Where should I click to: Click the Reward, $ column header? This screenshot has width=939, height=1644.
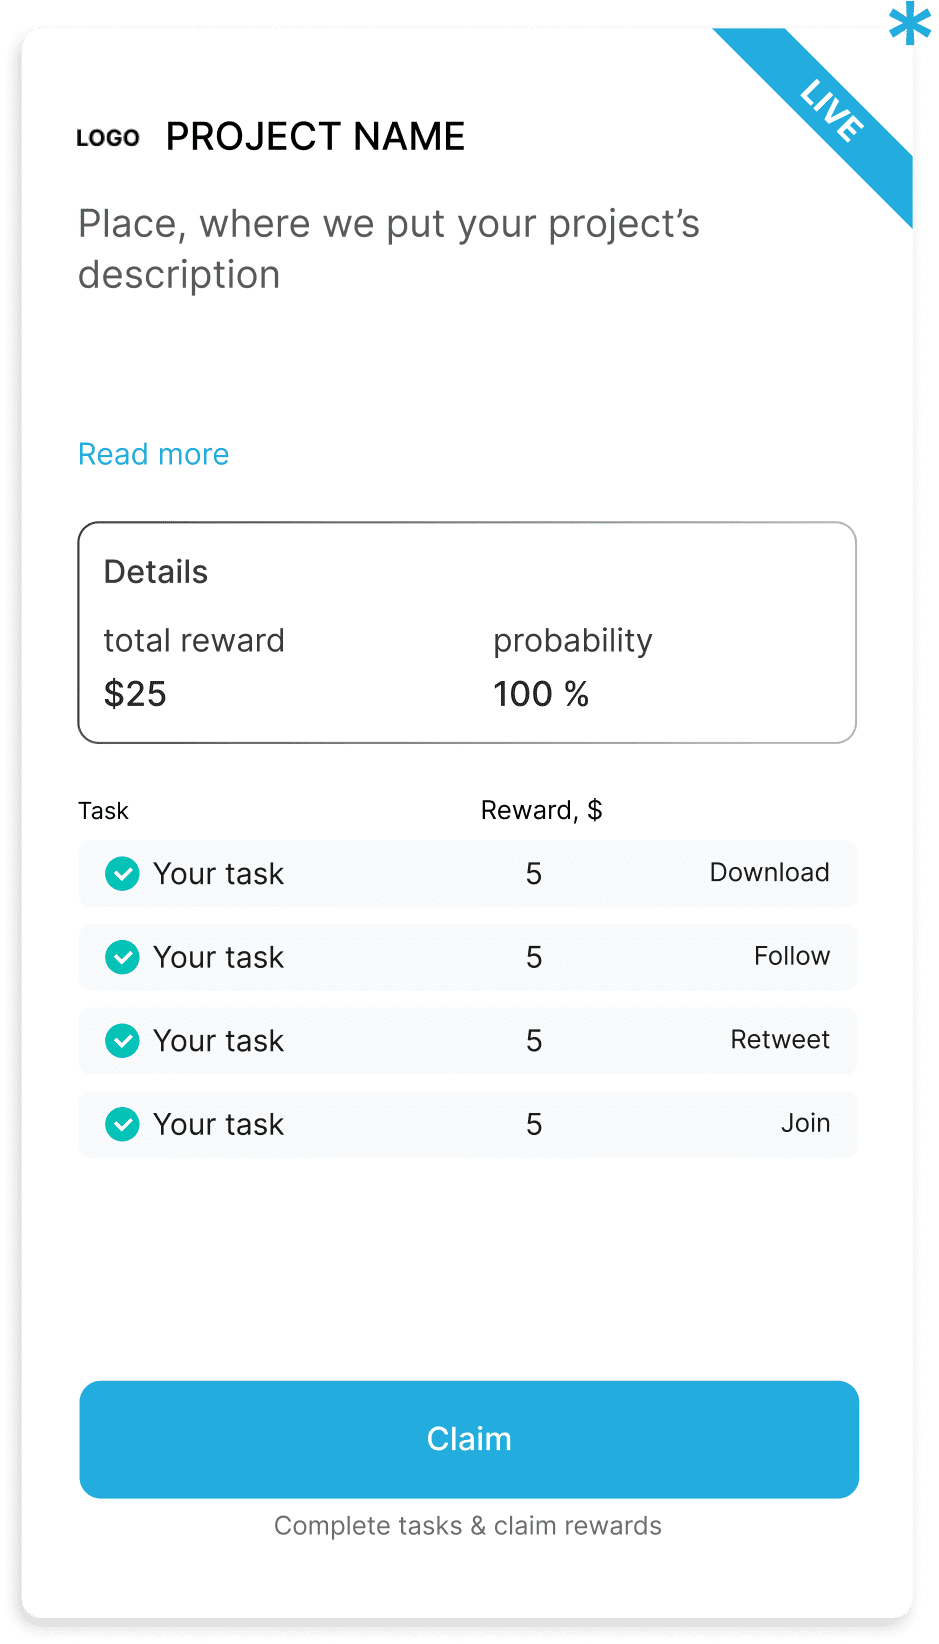click(541, 810)
